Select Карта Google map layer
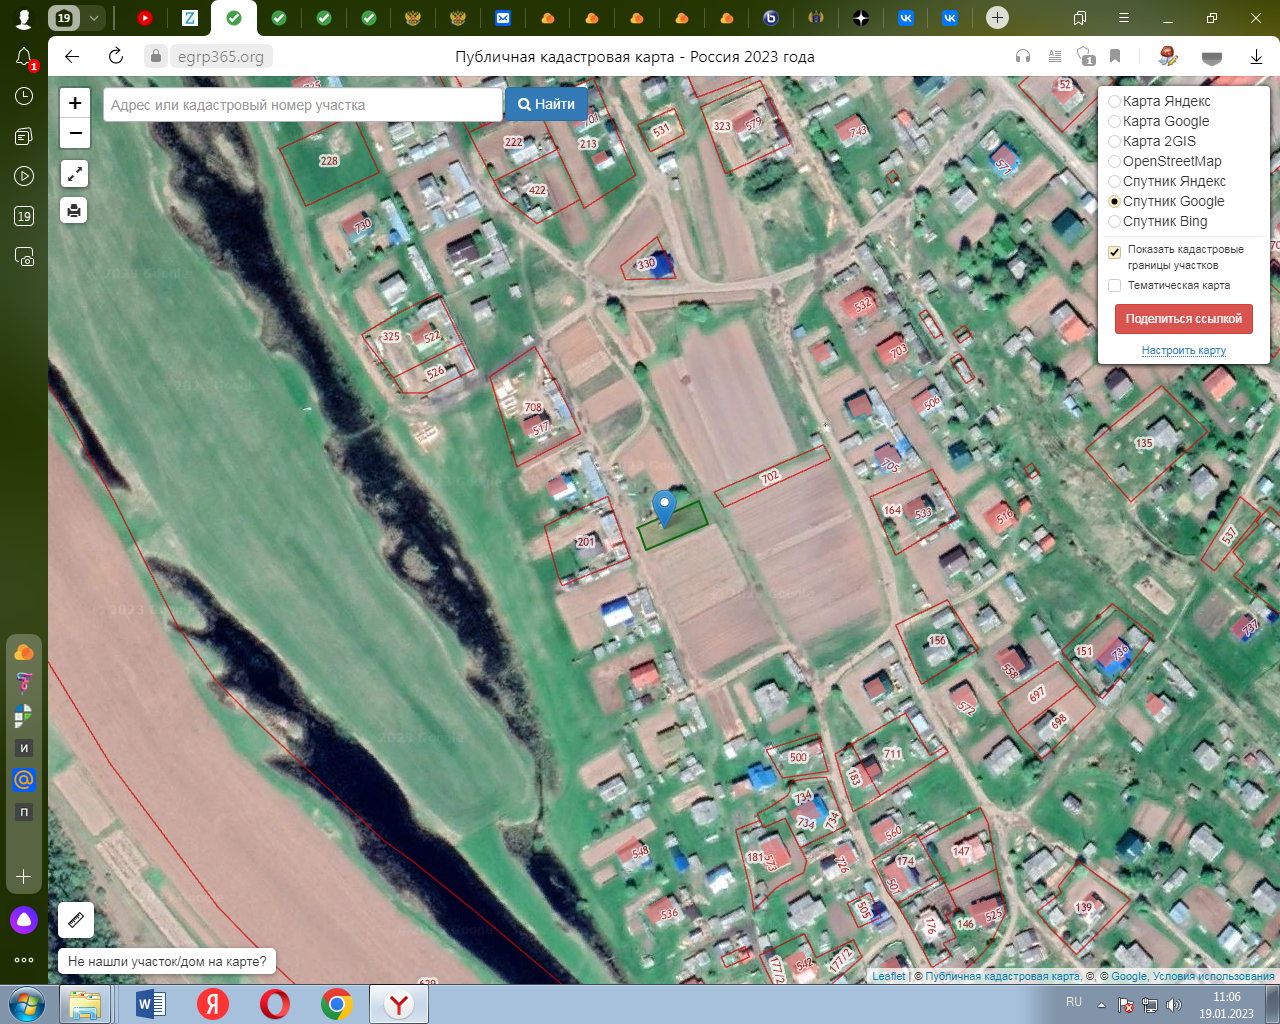 (1114, 121)
